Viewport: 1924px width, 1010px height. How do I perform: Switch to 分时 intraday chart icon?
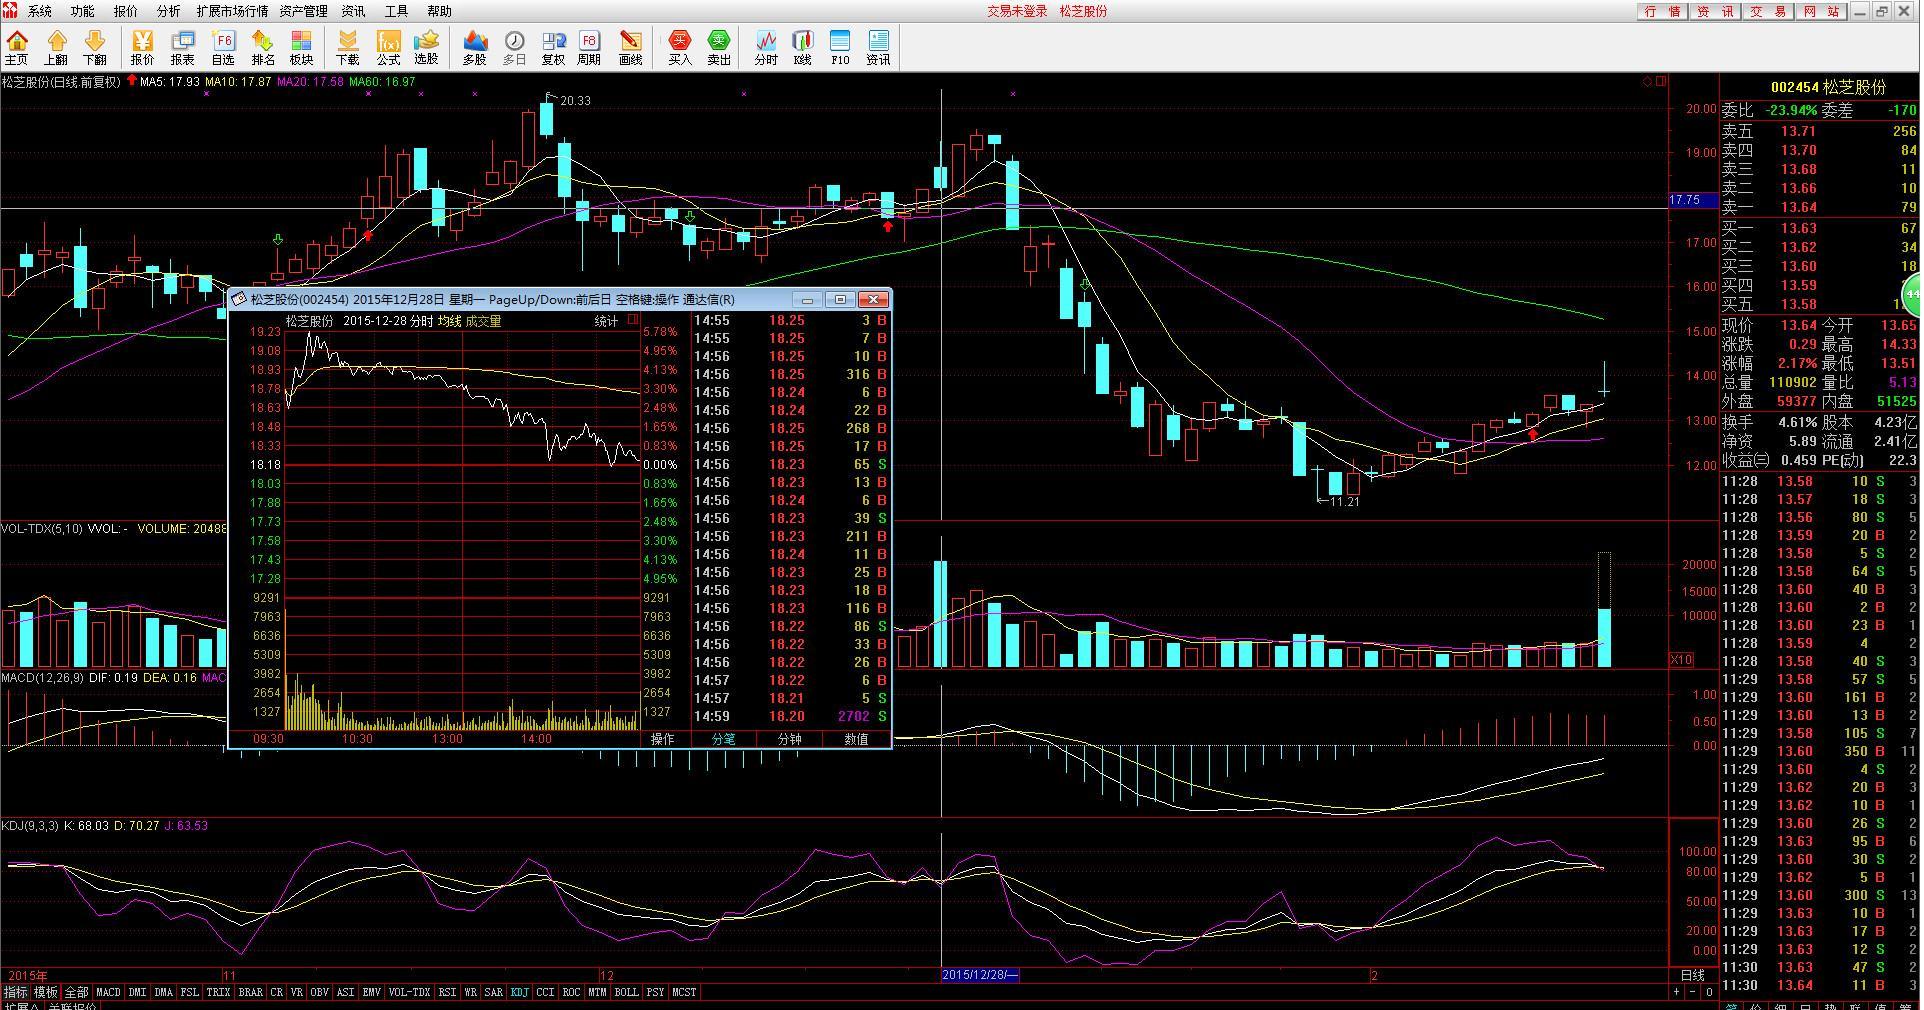766,47
